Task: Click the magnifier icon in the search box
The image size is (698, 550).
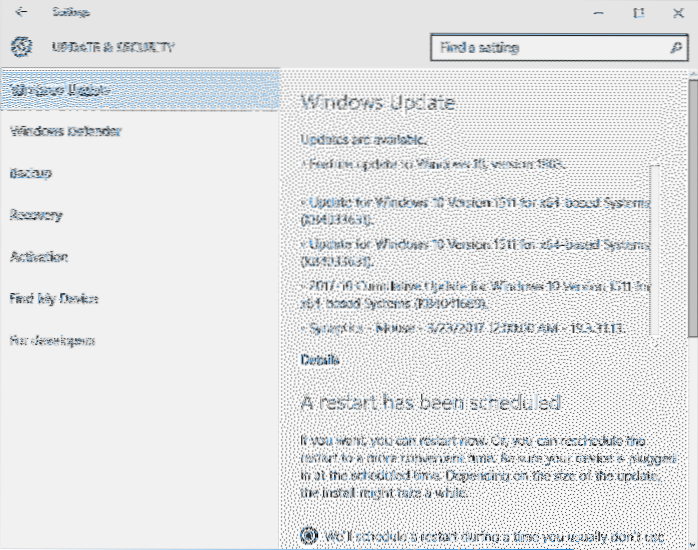Action: coord(675,47)
